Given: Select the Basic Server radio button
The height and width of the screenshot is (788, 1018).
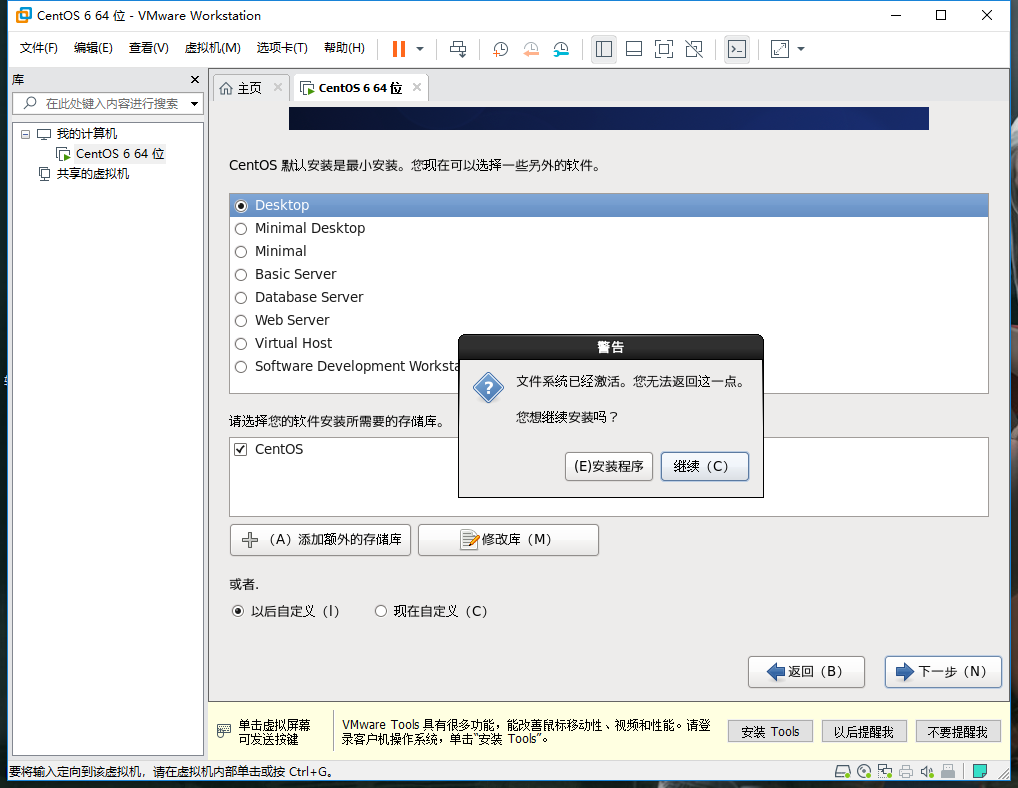Looking at the screenshot, I should [241, 275].
